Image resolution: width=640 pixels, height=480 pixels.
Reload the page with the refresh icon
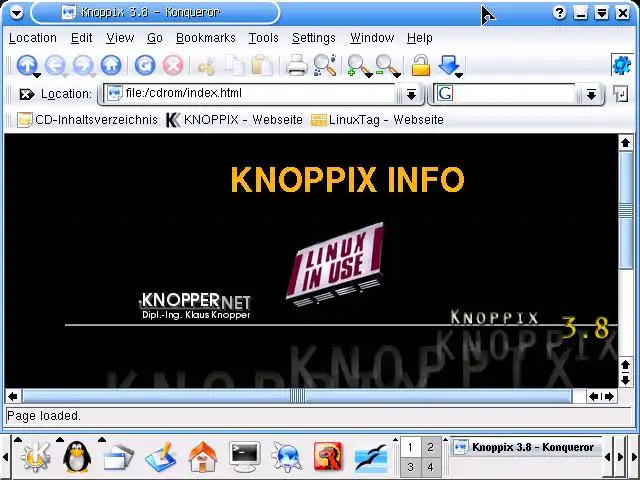[x=145, y=65]
